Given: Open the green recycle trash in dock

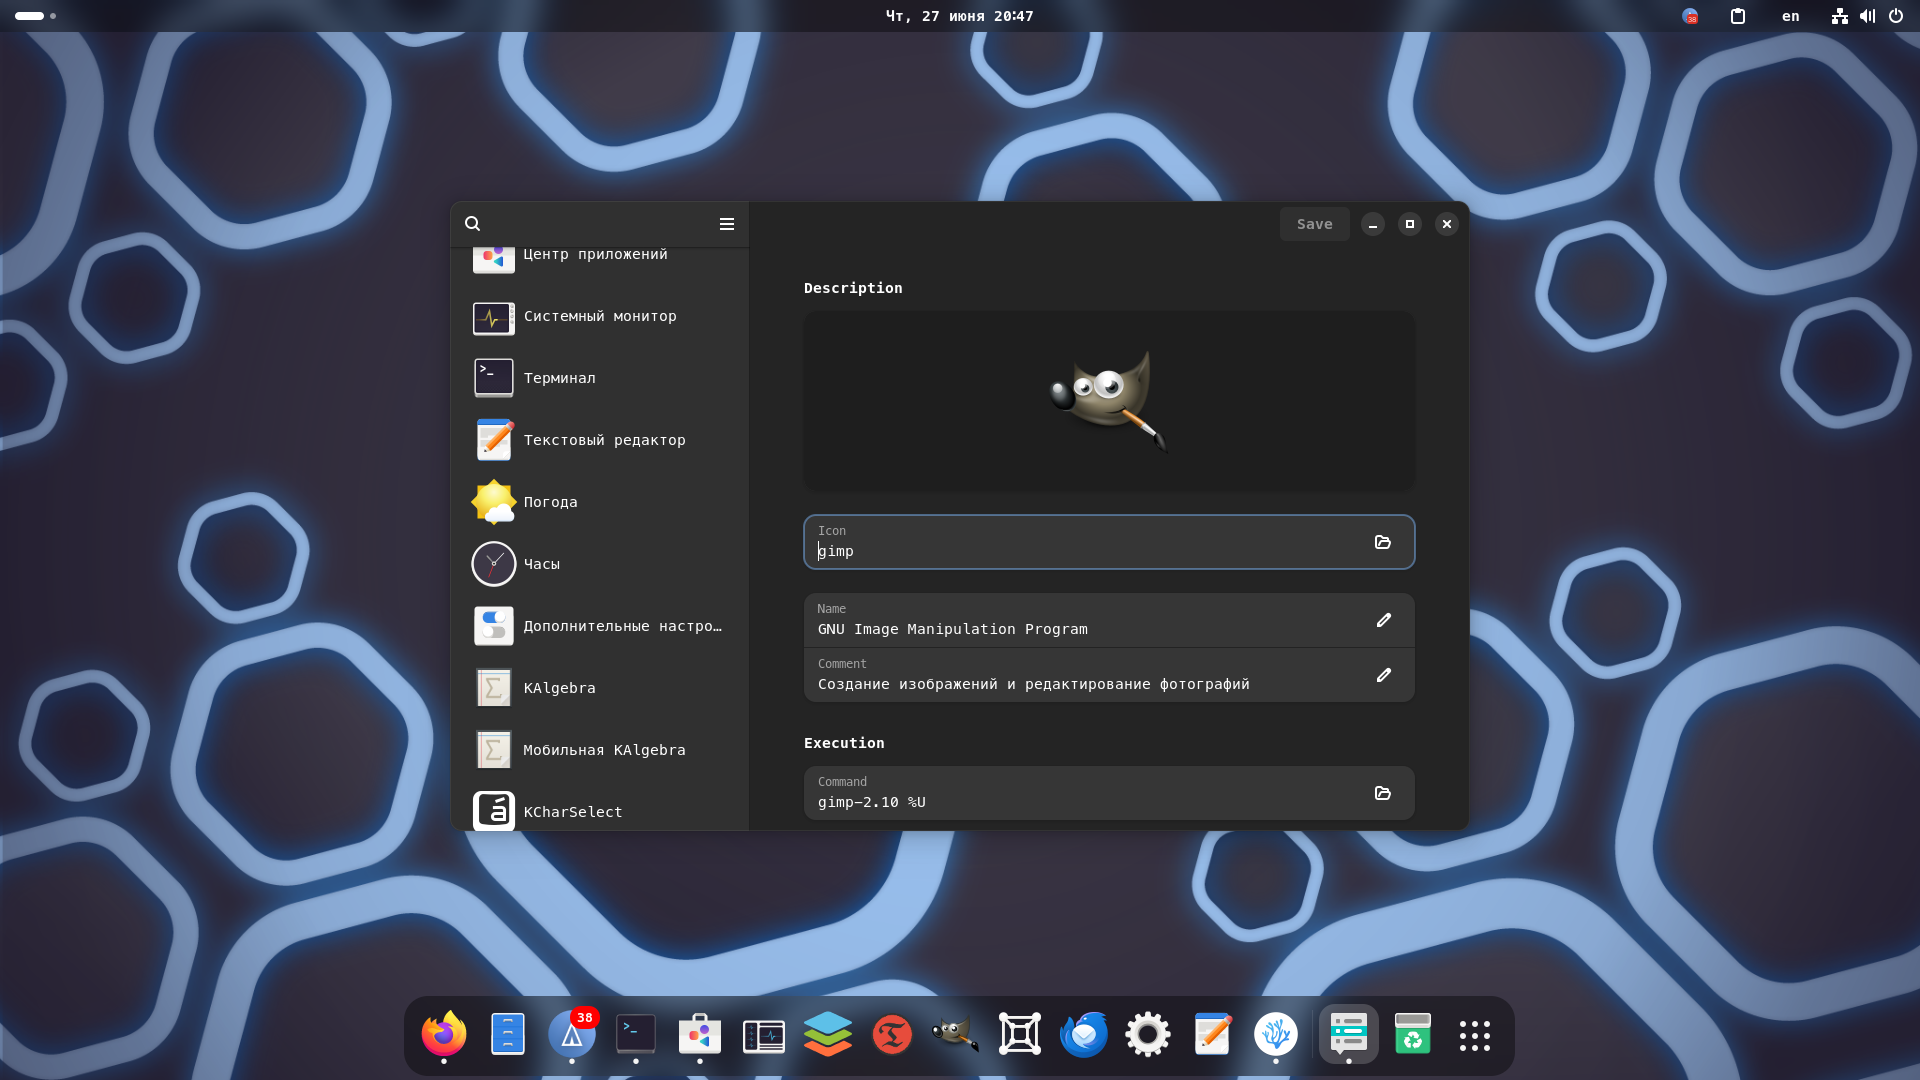Looking at the screenshot, I should [x=1412, y=1035].
